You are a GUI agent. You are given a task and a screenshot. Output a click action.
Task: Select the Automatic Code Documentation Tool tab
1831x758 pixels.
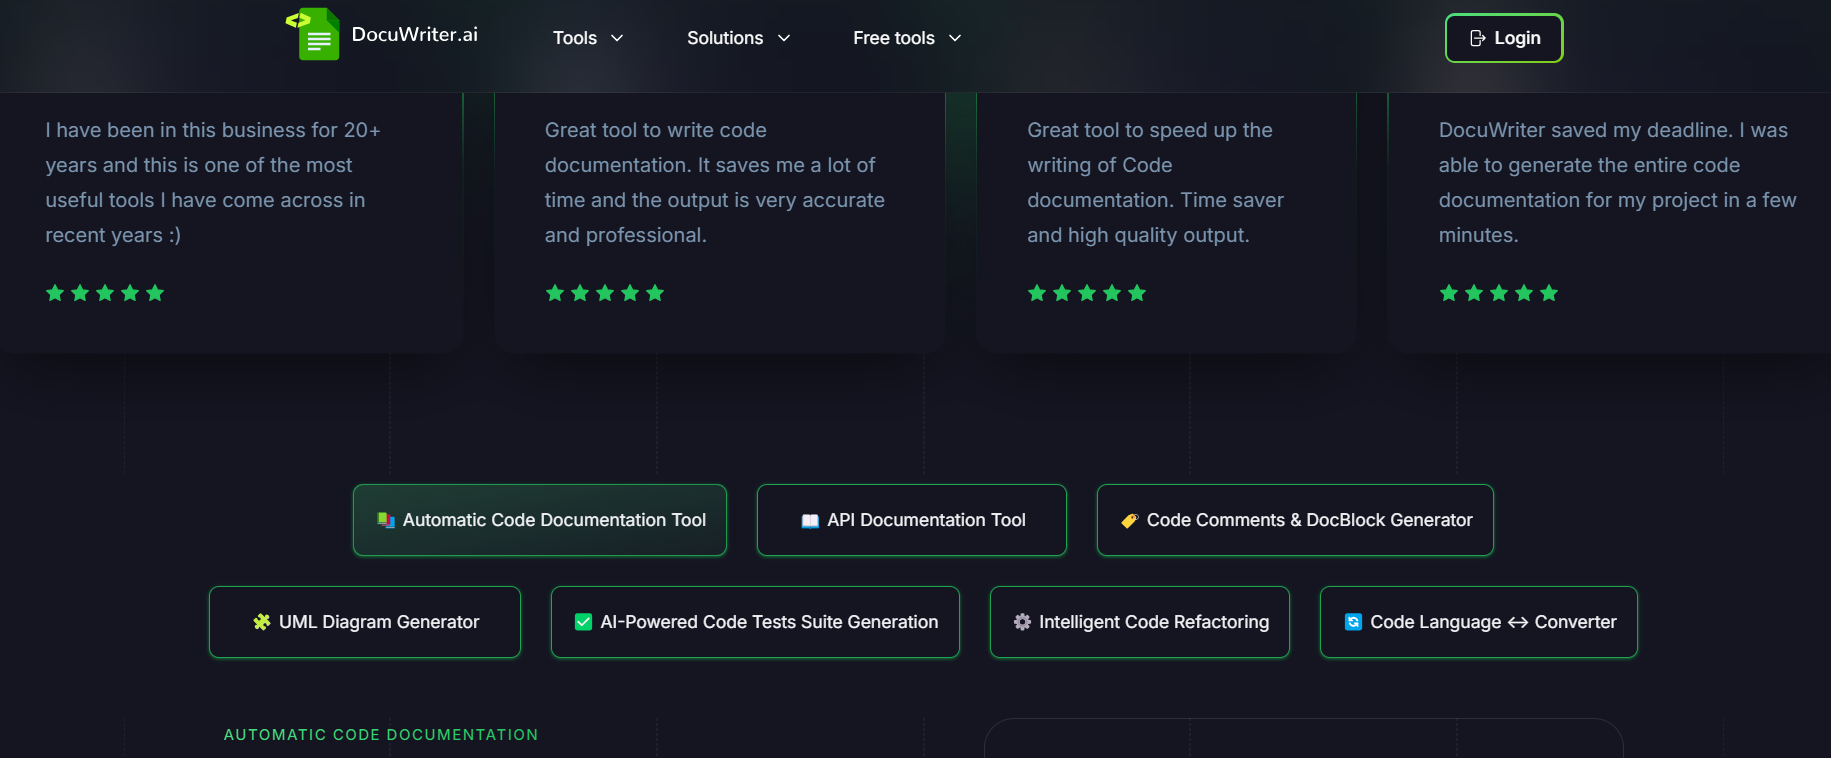[540, 520]
